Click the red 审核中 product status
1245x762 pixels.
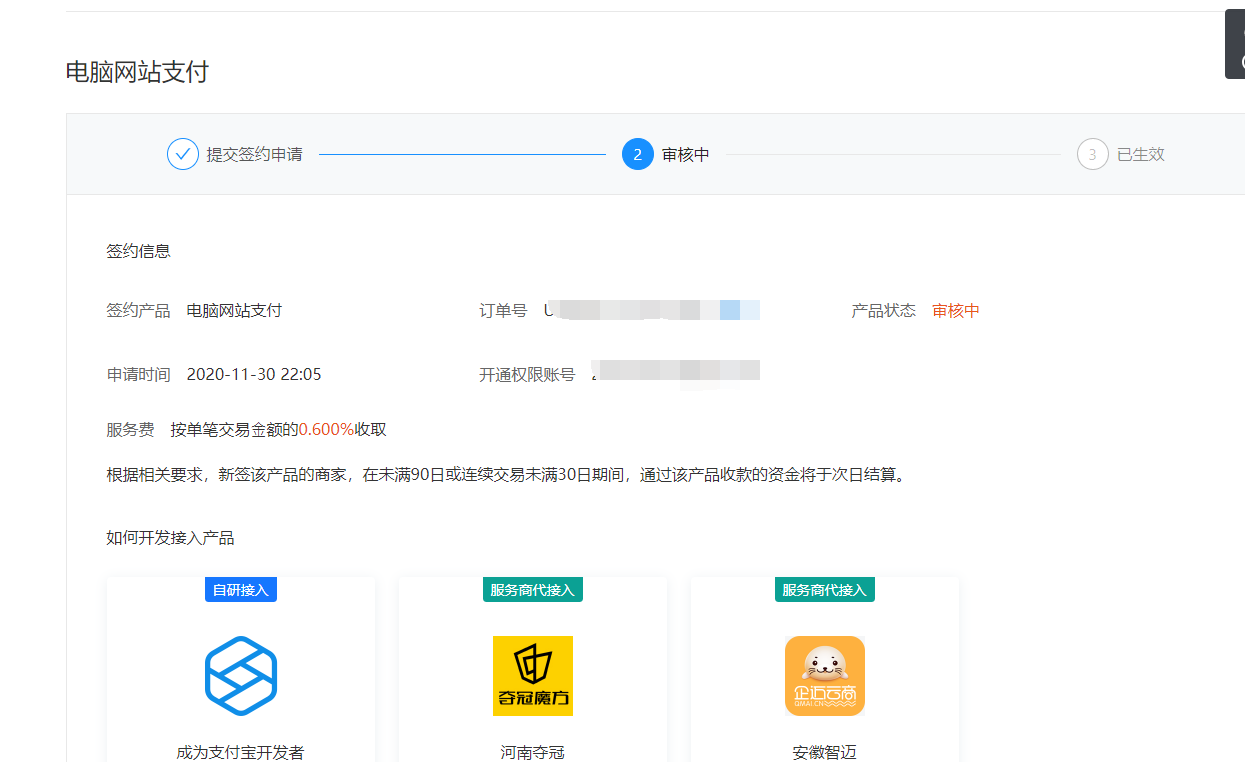point(956,310)
